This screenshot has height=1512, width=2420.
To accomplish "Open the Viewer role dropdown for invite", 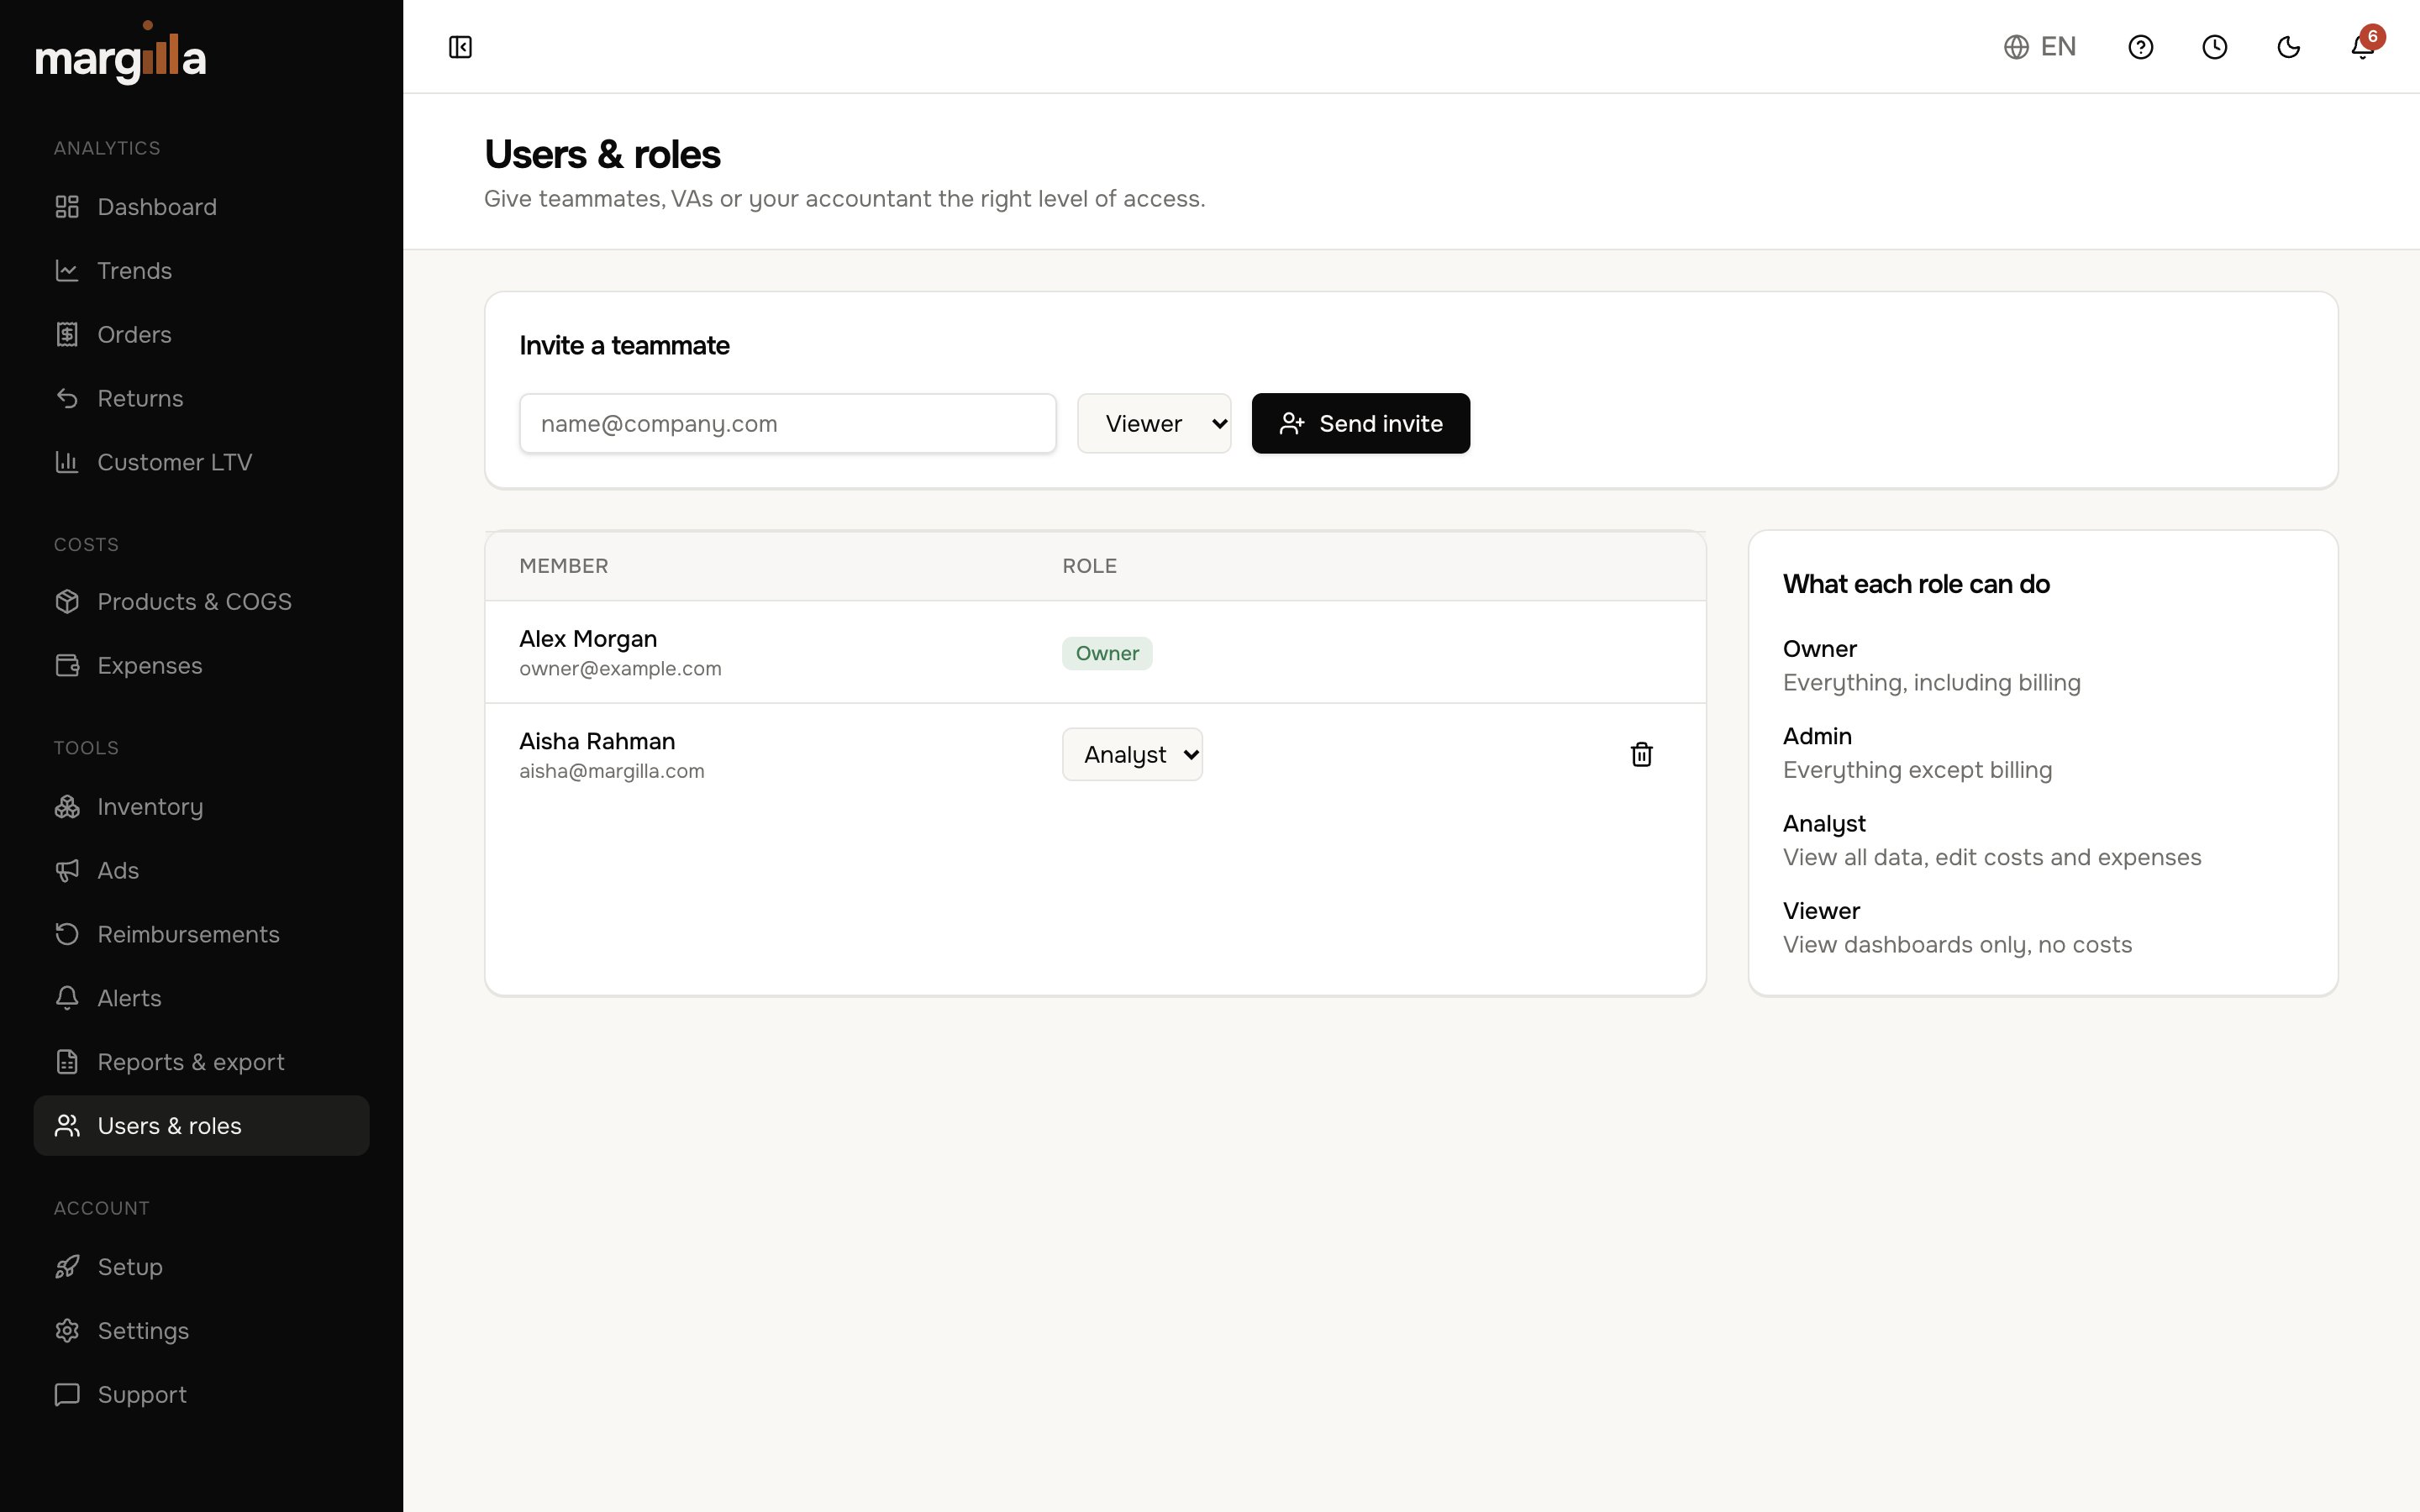I will (x=1154, y=423).
